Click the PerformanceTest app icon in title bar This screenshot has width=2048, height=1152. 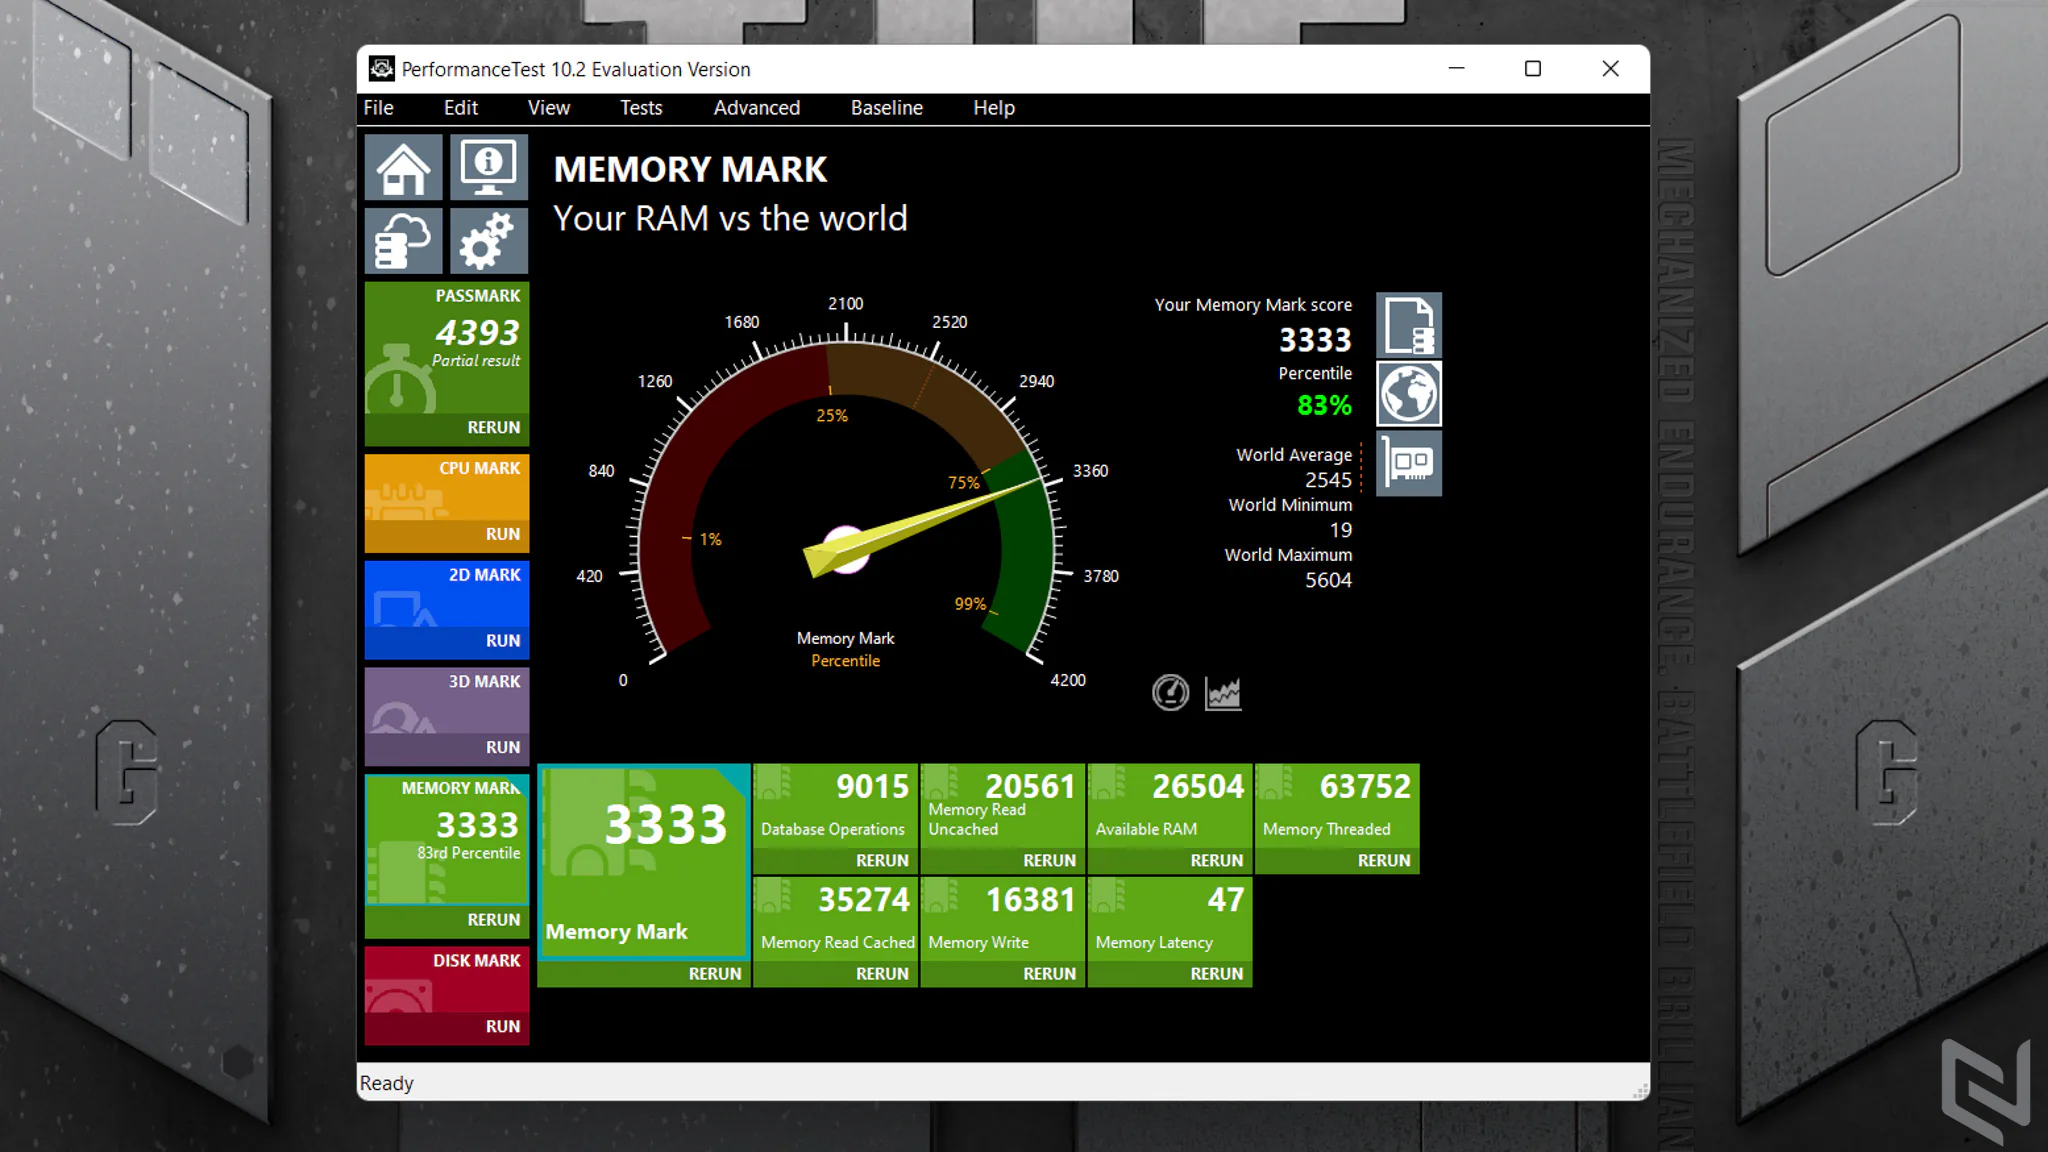point(381,68)
